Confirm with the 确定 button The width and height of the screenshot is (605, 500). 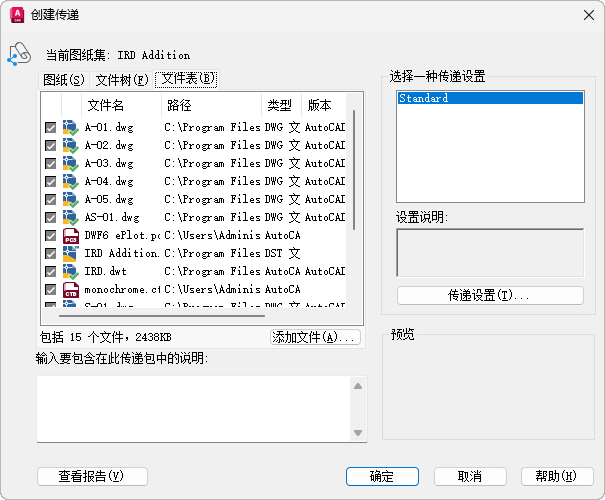pos(382,476)
